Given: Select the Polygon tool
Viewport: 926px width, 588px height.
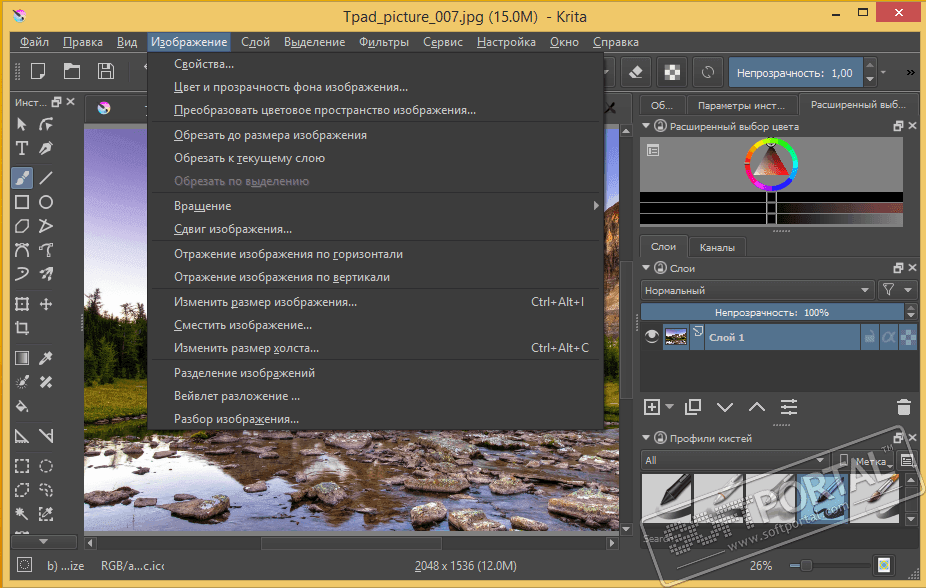Looking at the screenshot, I should (x=22, y=226).
